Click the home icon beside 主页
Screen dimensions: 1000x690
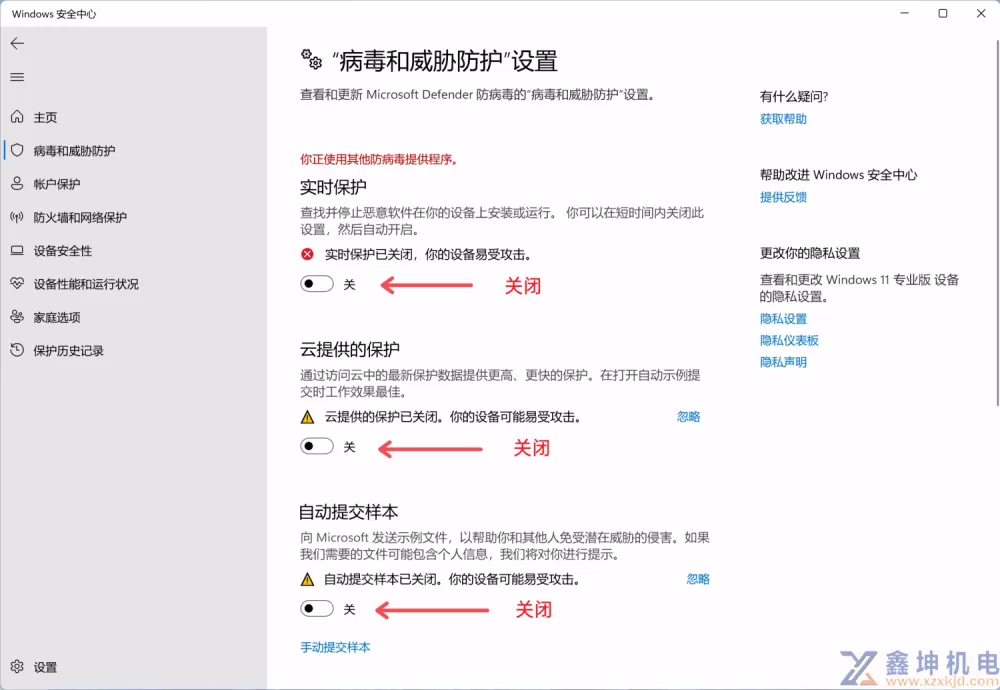17,117
